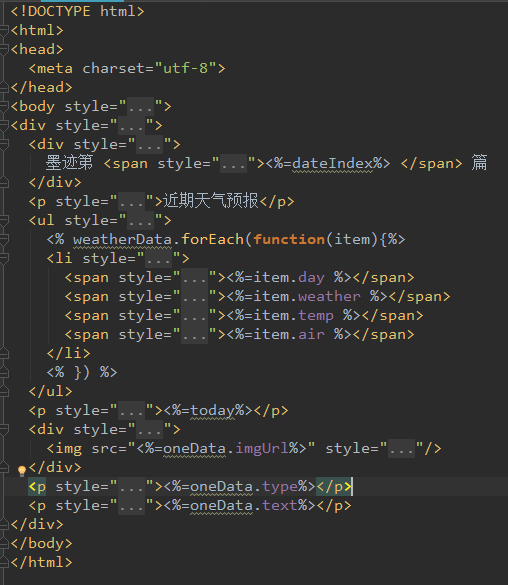Screen dimensions: 508x585
Task: Collapse the <li style> fold marker
Action: (x=3, y=258)
